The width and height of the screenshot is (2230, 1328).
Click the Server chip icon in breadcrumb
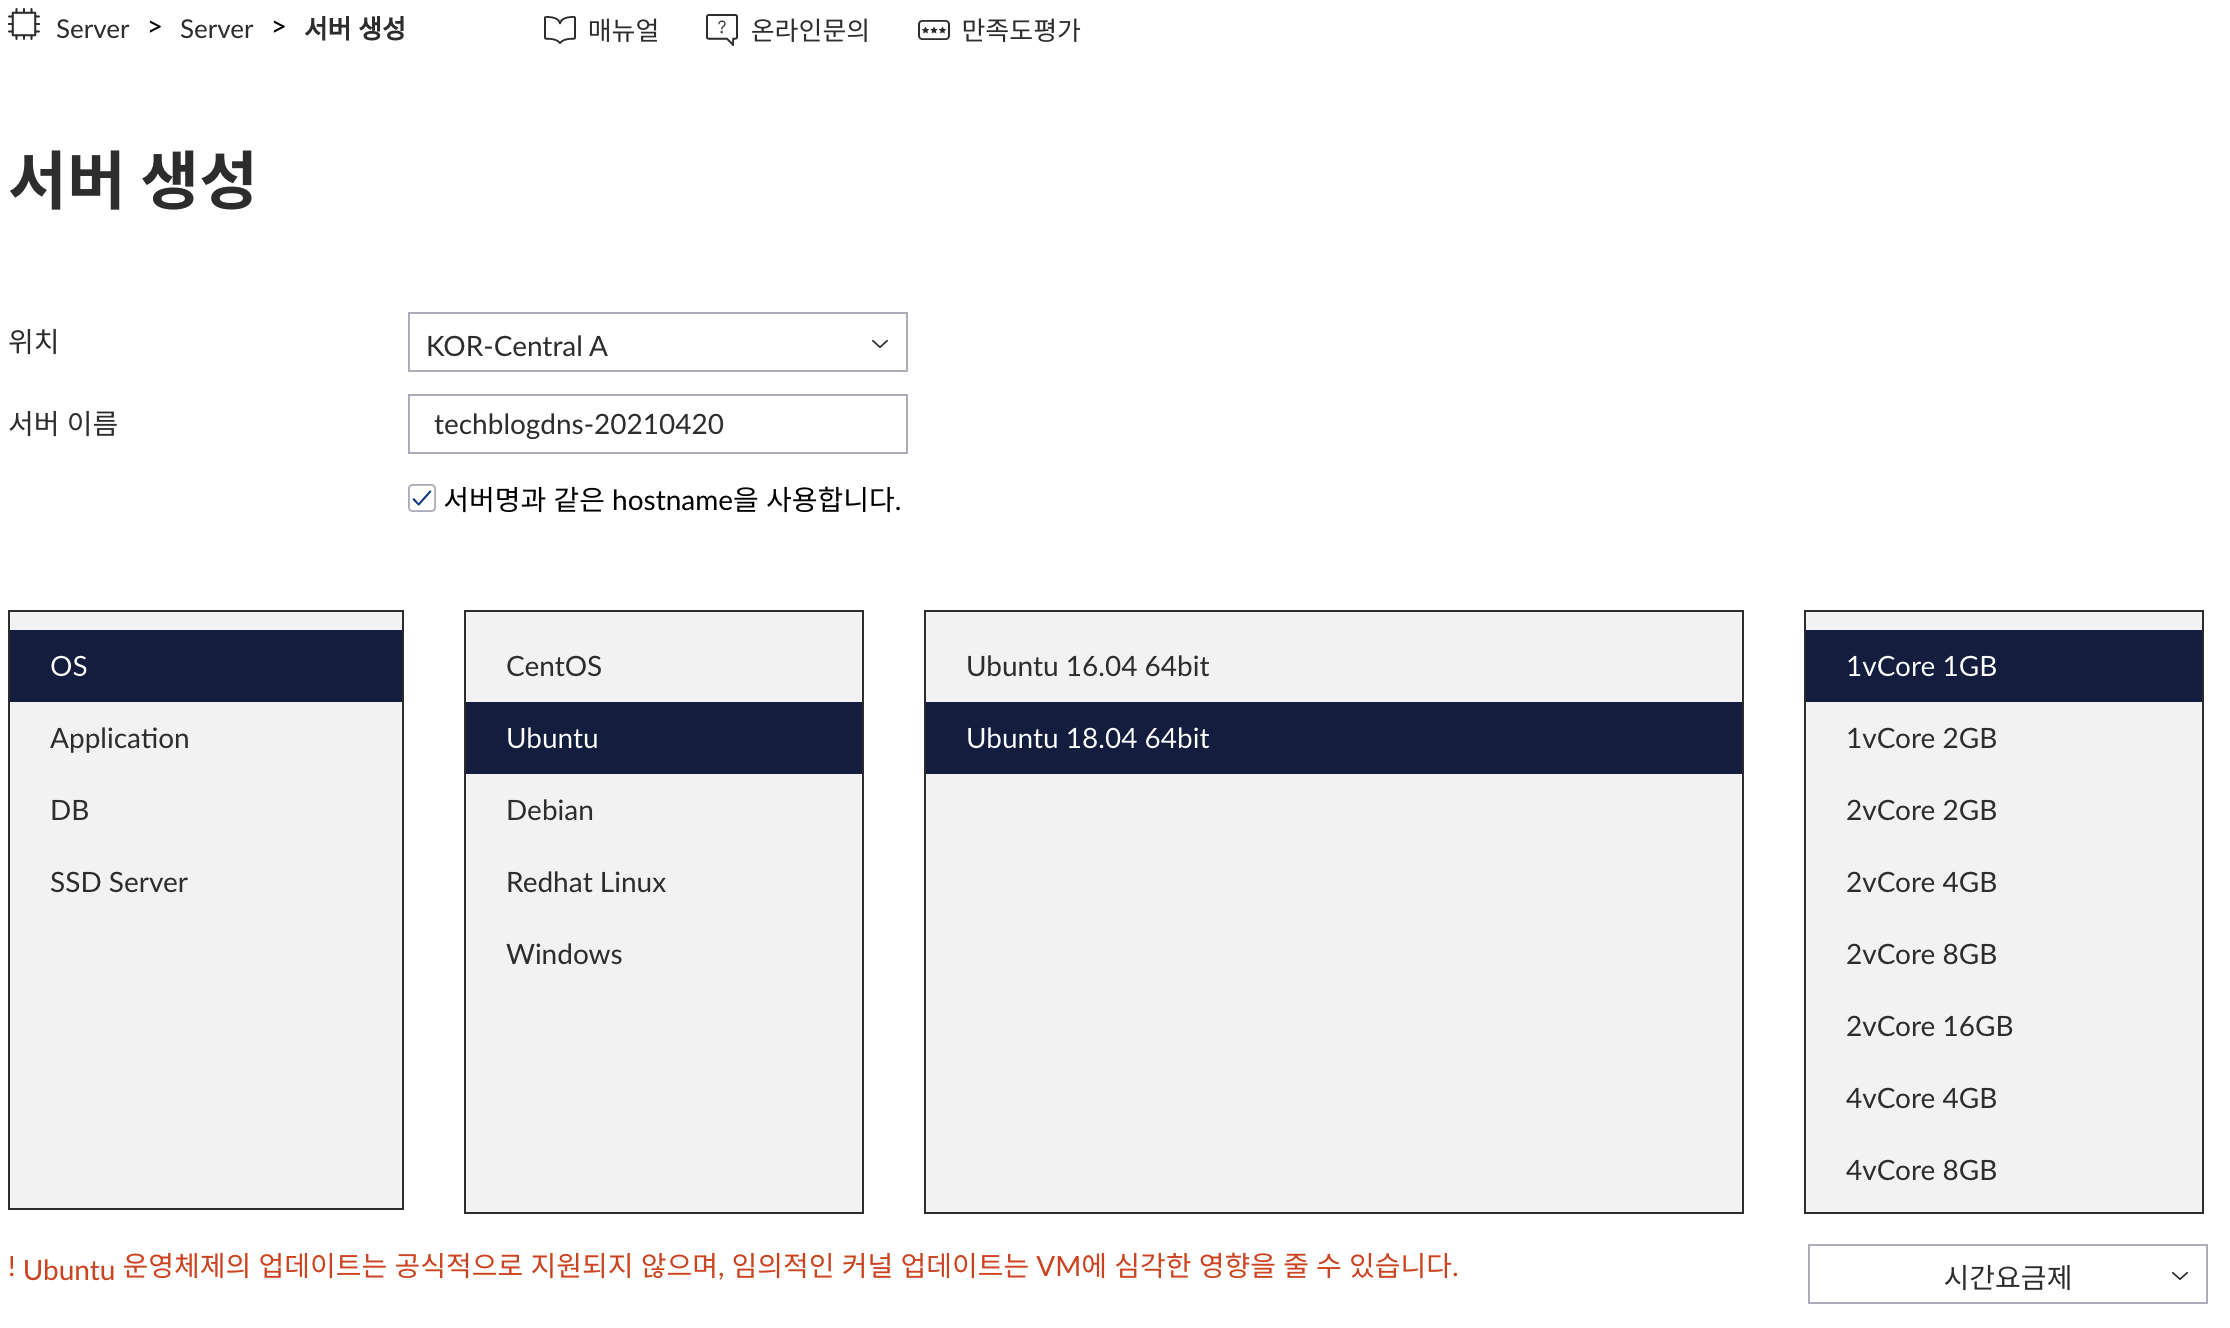(x=24, y=25)
